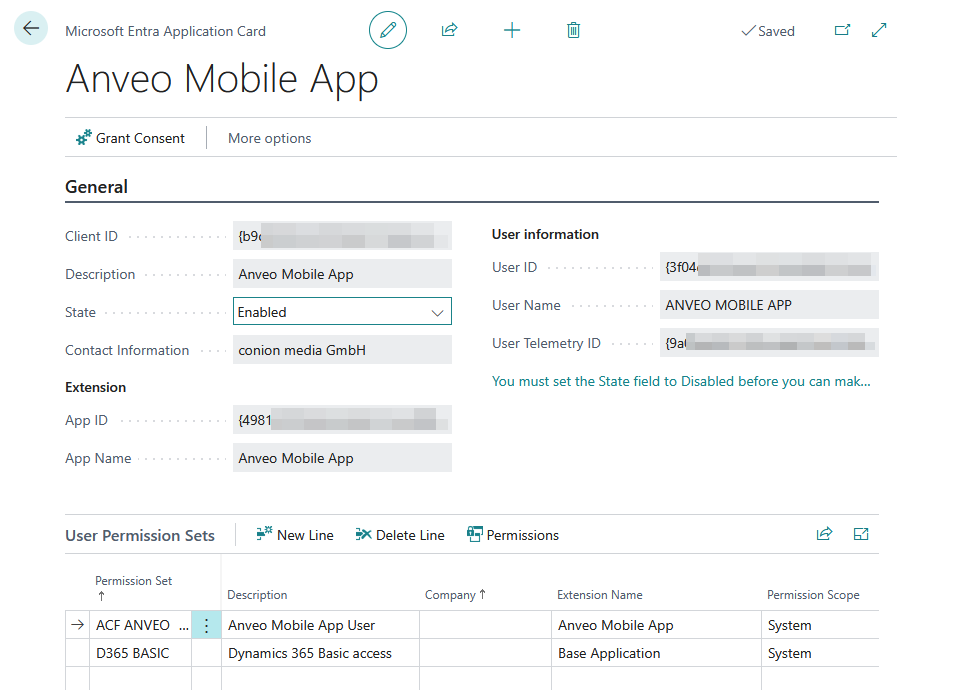Screen dimensions: 963x690
Task: Click Base Application extension name cell
Action: (x=656, y=653)
